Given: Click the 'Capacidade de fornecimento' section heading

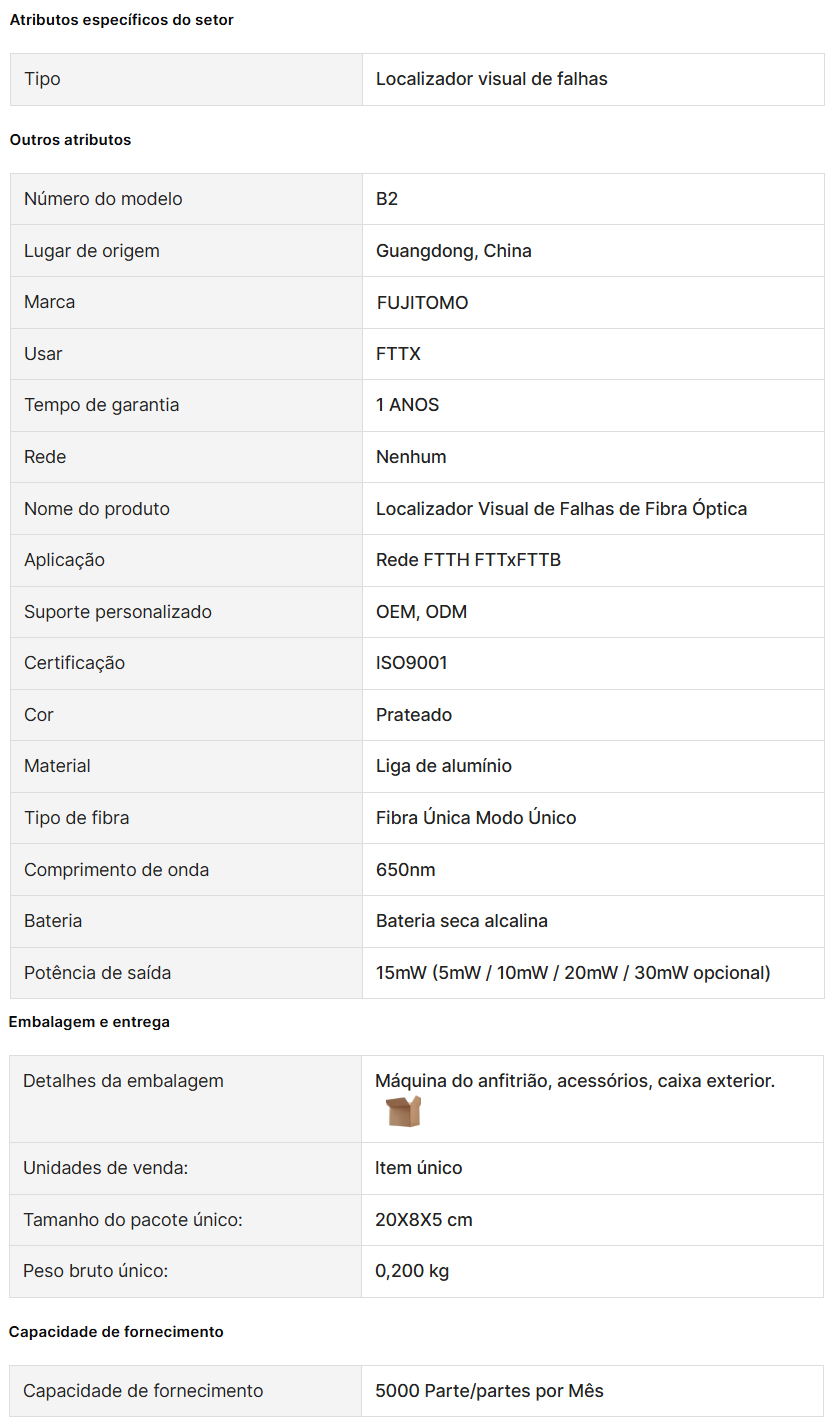Looking at the screenshot, I should tap(116, 1332).
